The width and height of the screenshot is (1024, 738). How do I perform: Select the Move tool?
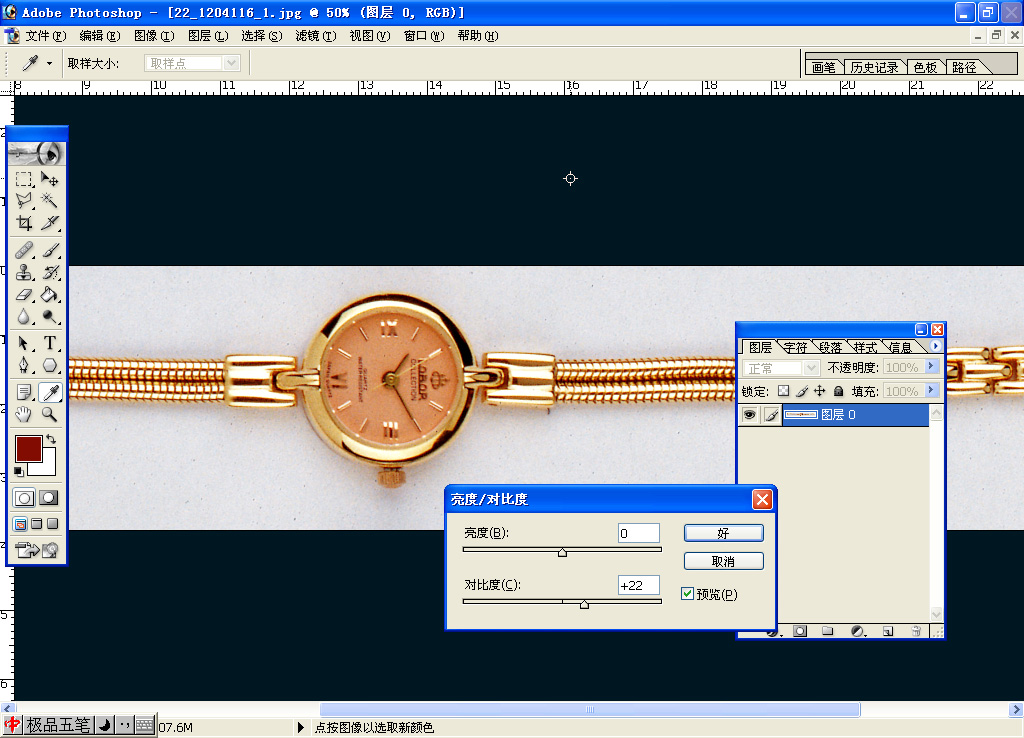(50, 179)
